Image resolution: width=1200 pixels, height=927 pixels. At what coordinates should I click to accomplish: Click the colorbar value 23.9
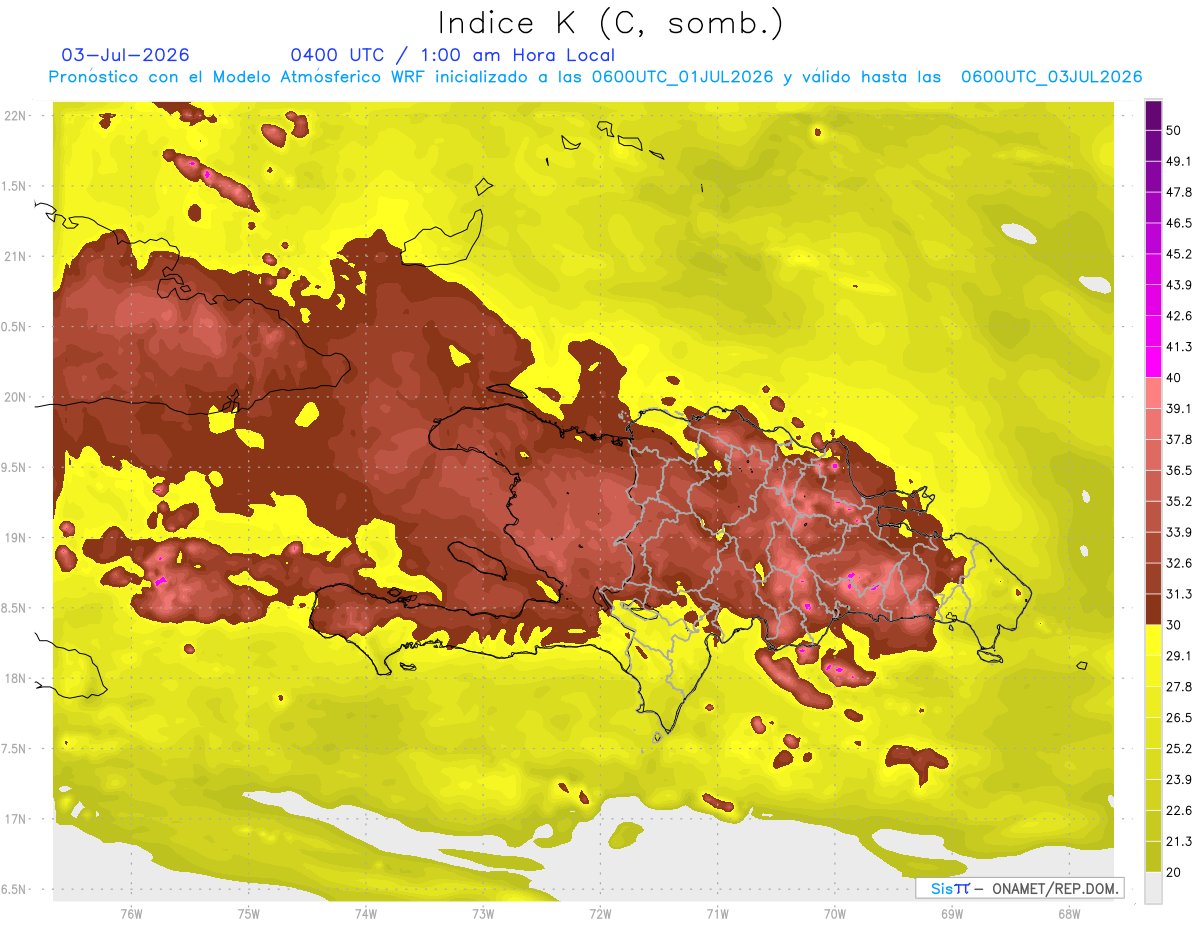pos(1179,780)
